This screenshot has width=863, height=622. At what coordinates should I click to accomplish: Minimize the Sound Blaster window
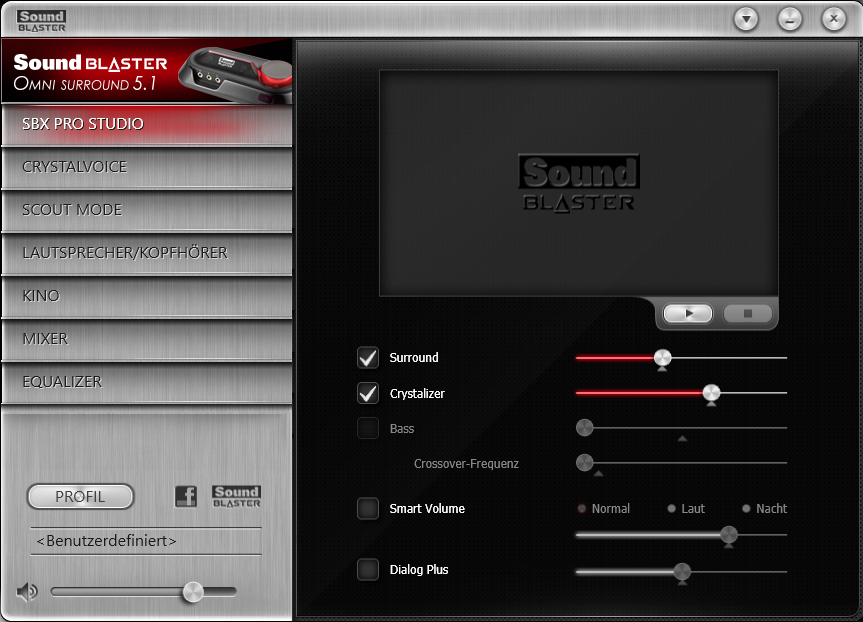coord(790,20)
